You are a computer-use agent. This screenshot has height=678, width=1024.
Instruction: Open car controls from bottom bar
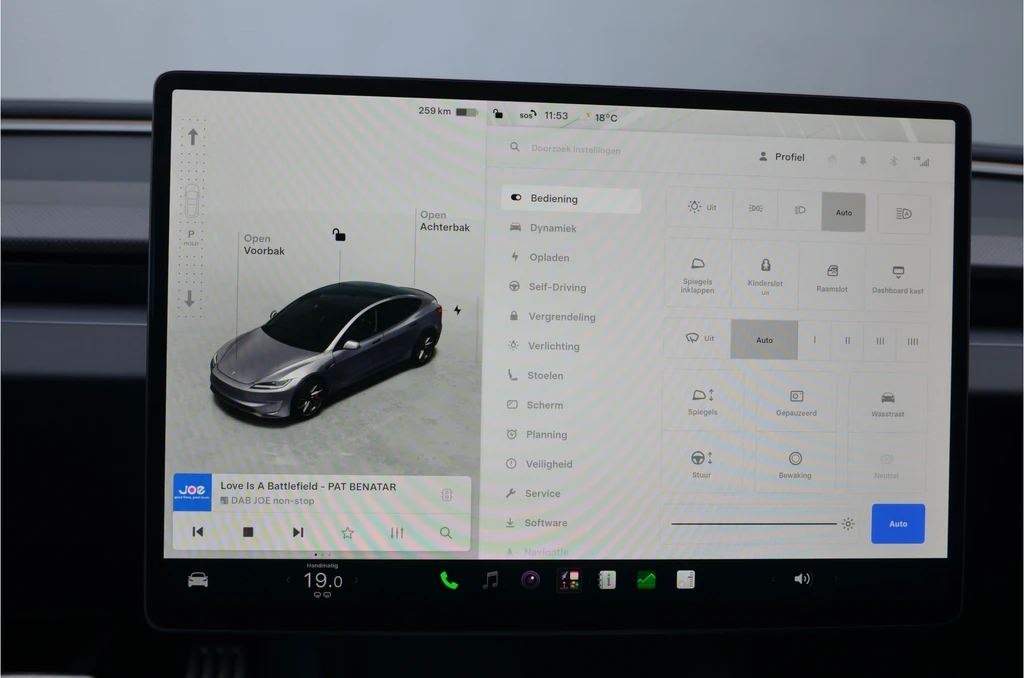click(198, 580)
